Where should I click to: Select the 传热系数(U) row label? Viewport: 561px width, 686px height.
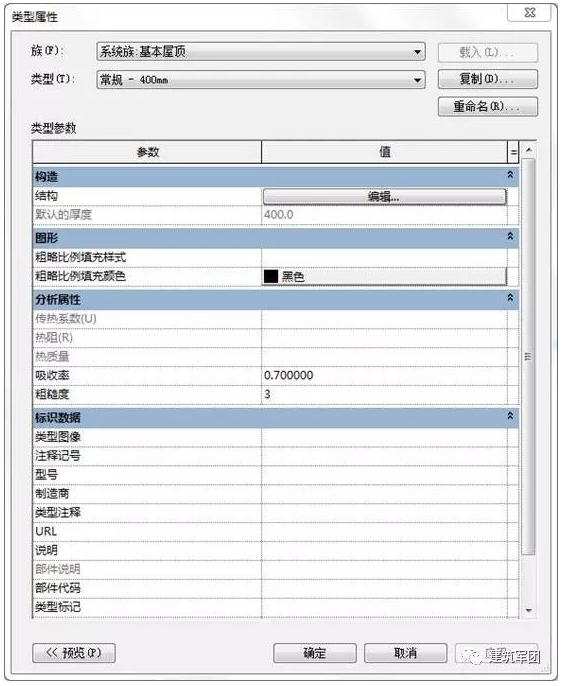(x=66, y=318)
